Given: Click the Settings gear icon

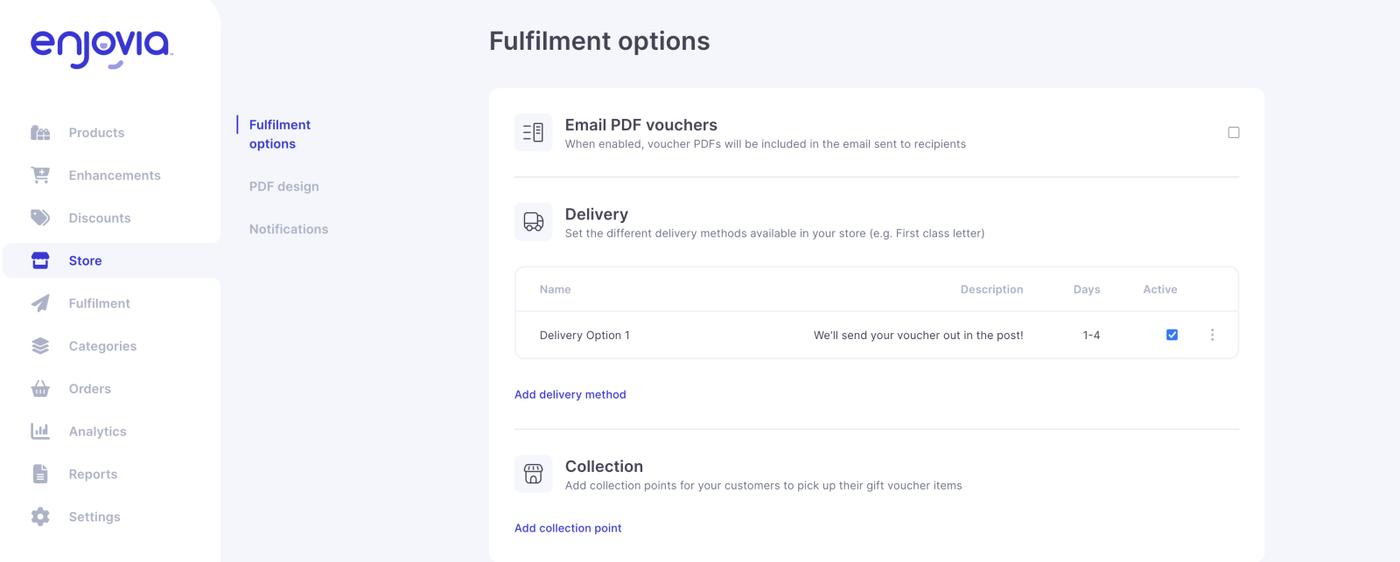Looking at the screenshot, I should pyautogui.click(x=40, y=517).
